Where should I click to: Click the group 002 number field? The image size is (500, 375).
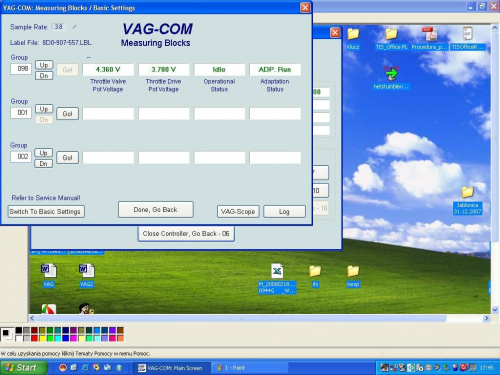pos(21,157)
